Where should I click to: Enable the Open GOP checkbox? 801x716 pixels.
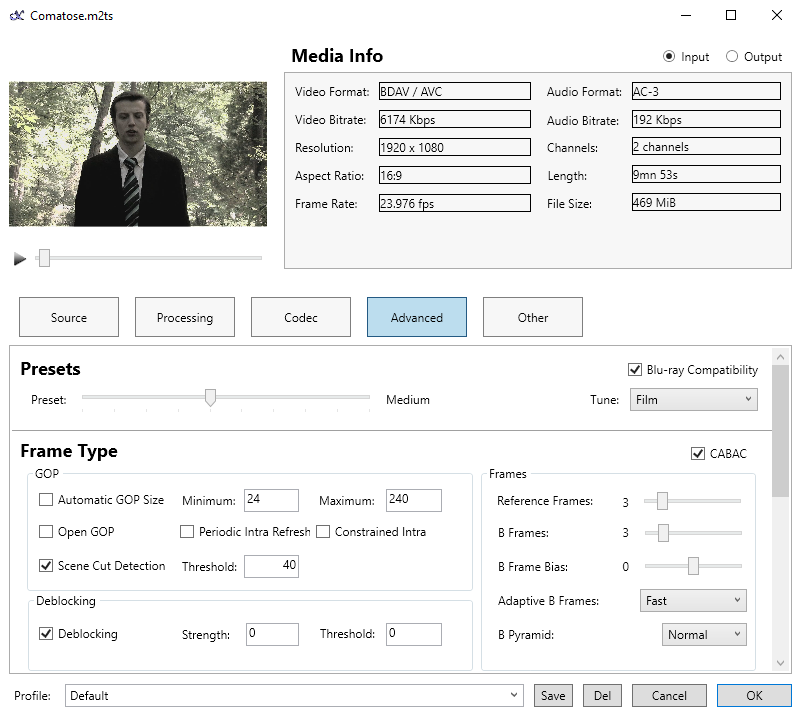point(46,532)
